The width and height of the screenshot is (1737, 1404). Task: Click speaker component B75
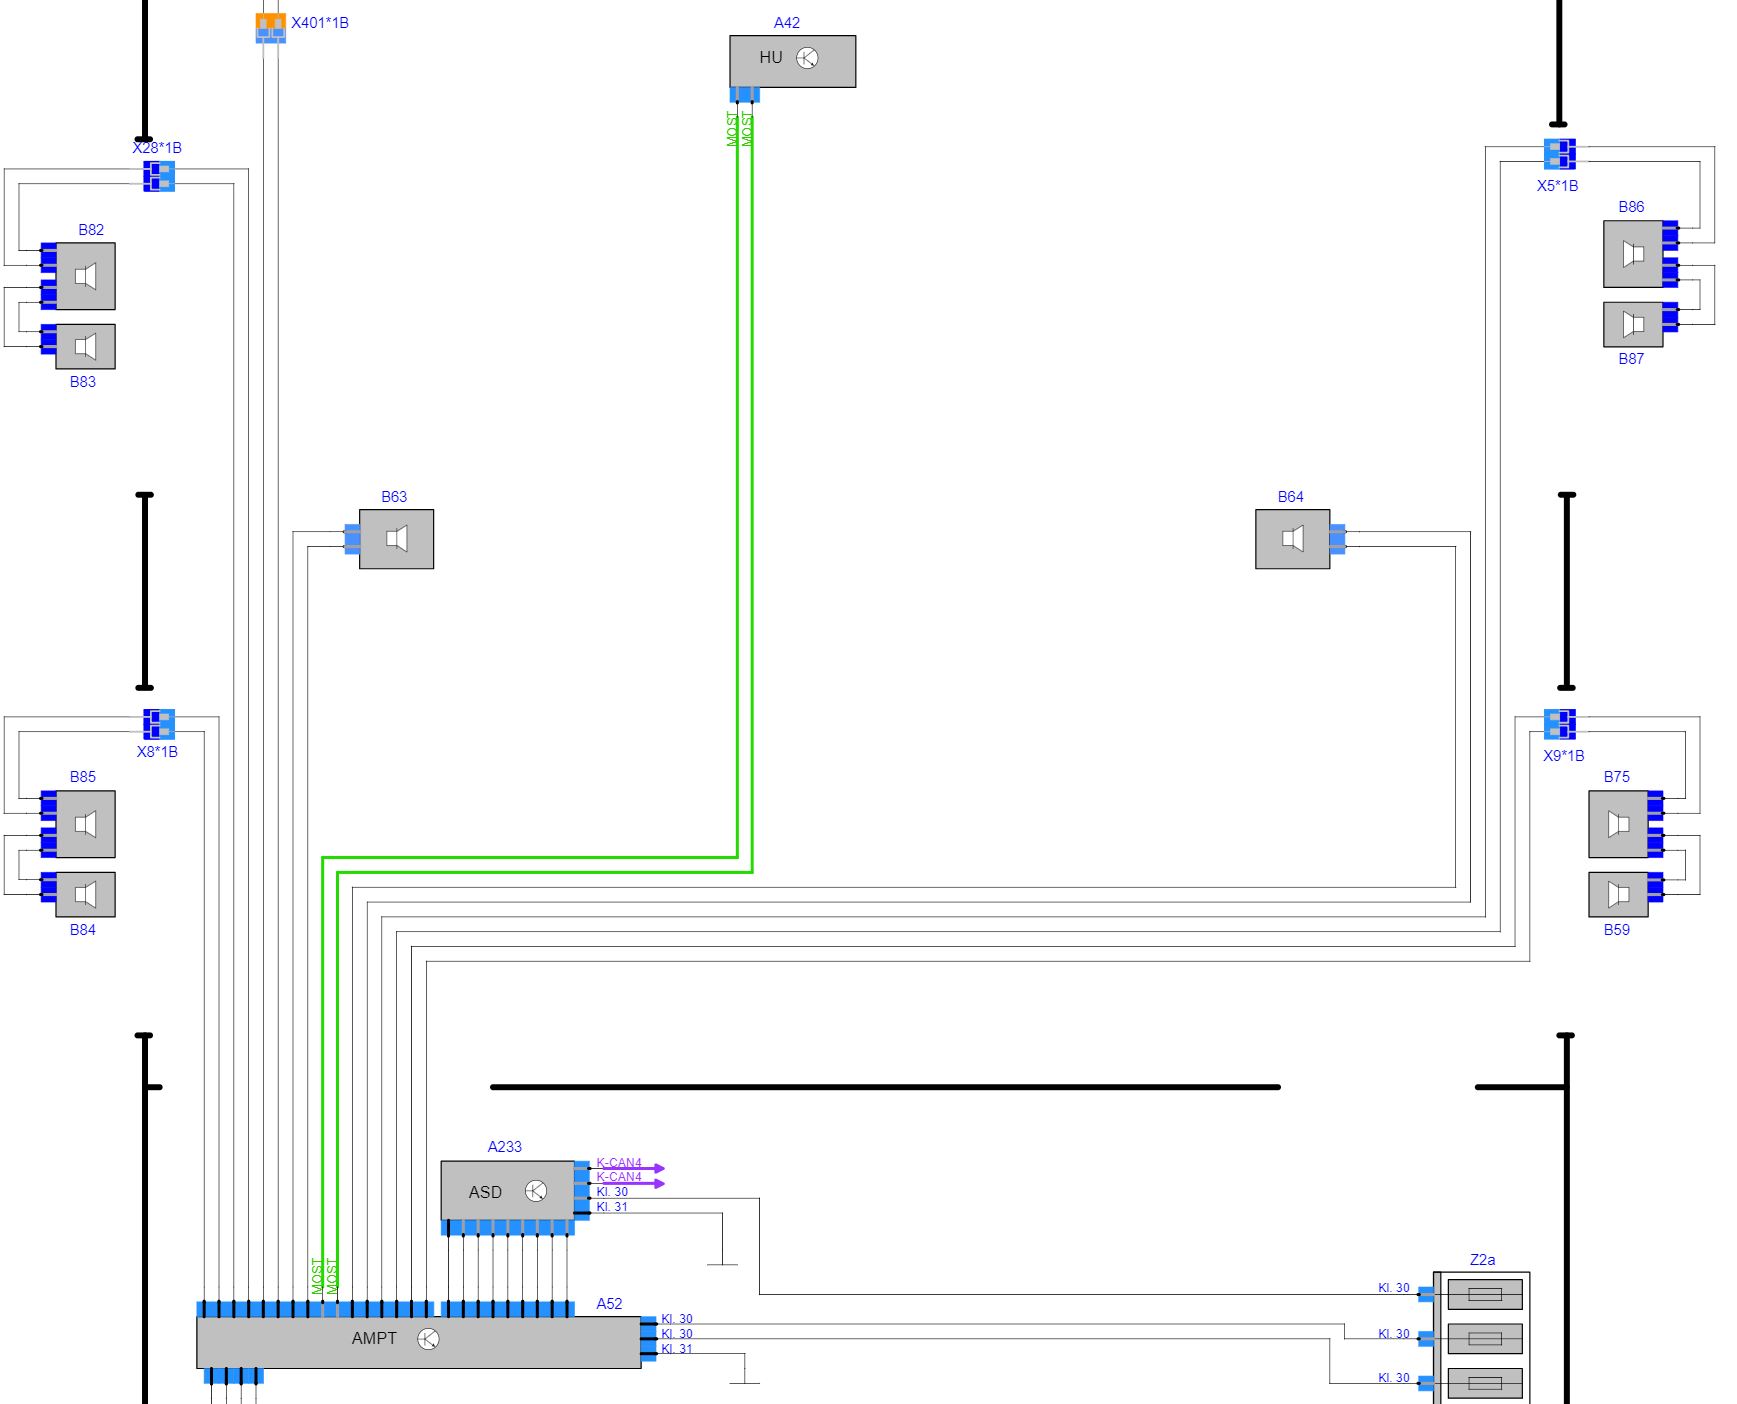pos(1618,824)
